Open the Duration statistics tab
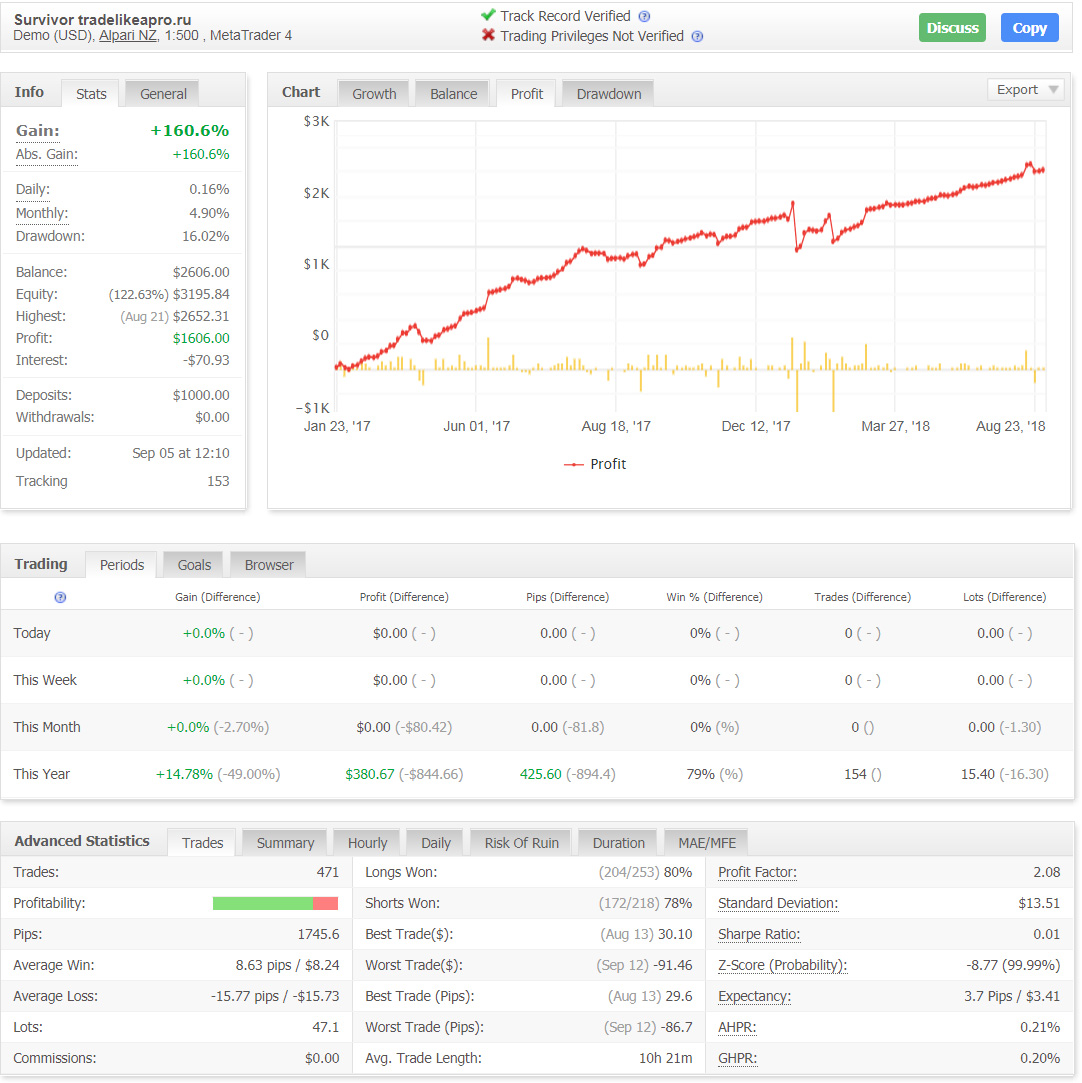Image resolution: width=1082 pixels, height=1083 pixels. 619,843
